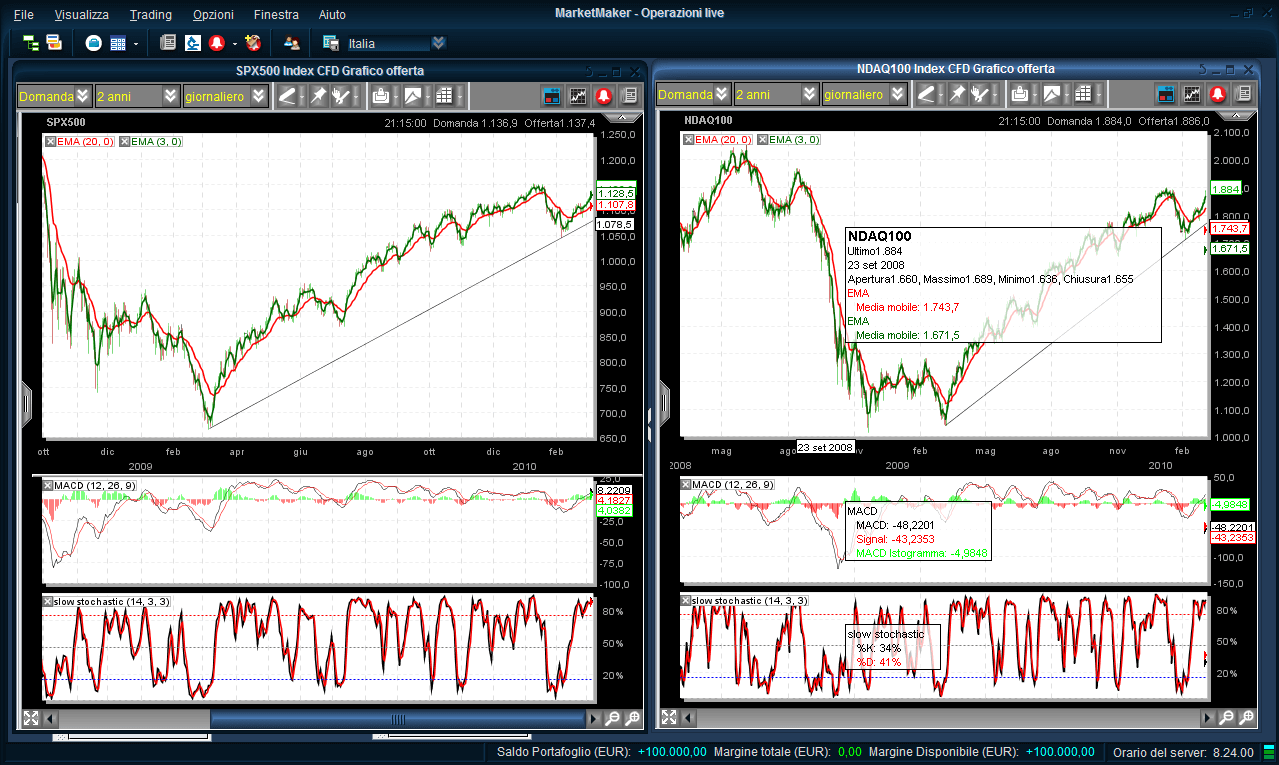
Task: Click the red alarm bell in SPX500 chart toolbar
Action: pyautogui.click(x=604, y=96)
